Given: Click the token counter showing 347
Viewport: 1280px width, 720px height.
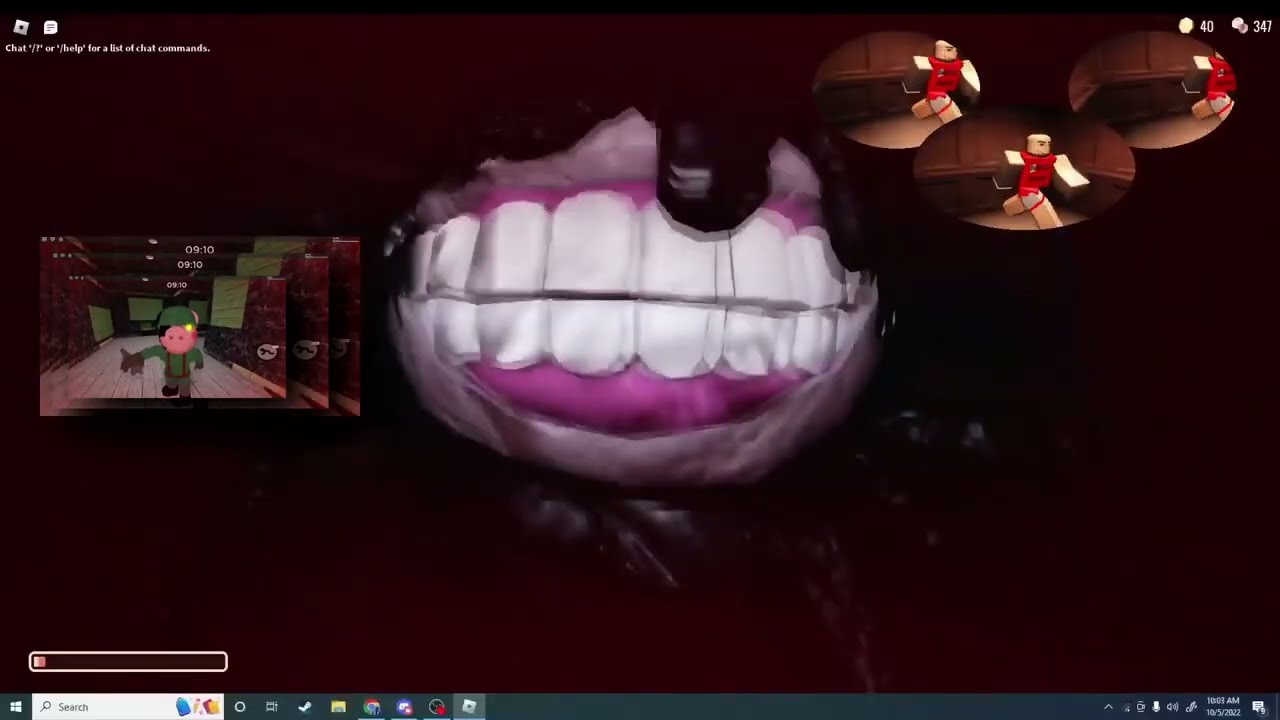Looking at the screenshot, I should [1252, 26].
